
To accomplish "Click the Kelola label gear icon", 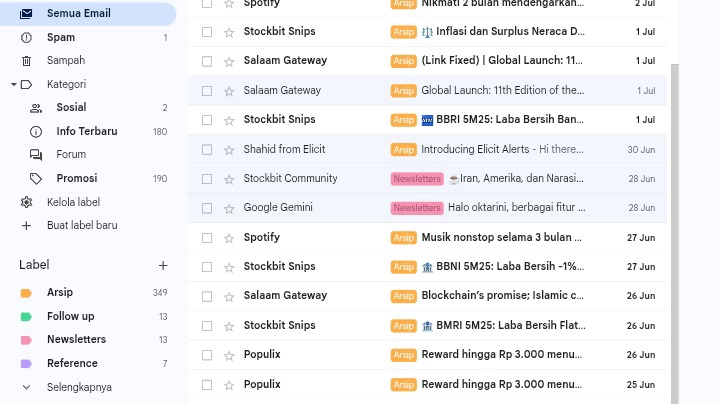I will pyautogui.click(x=27, y=202).
